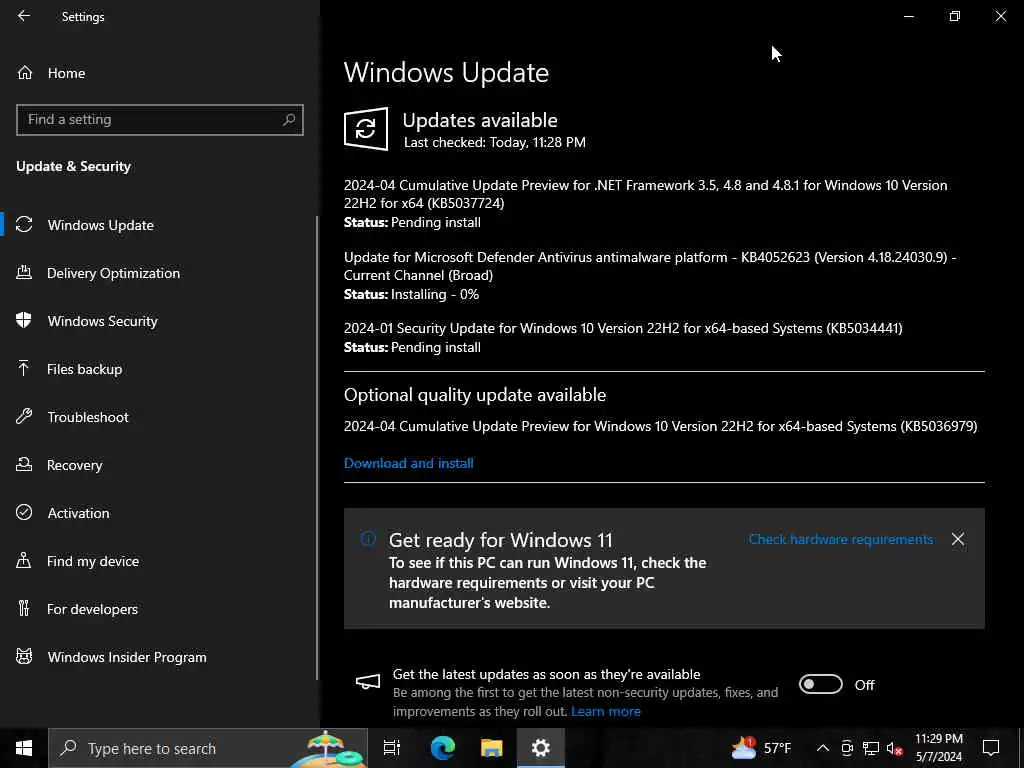Click the Home house icon
1024x768 pixels.
[25, 72]
